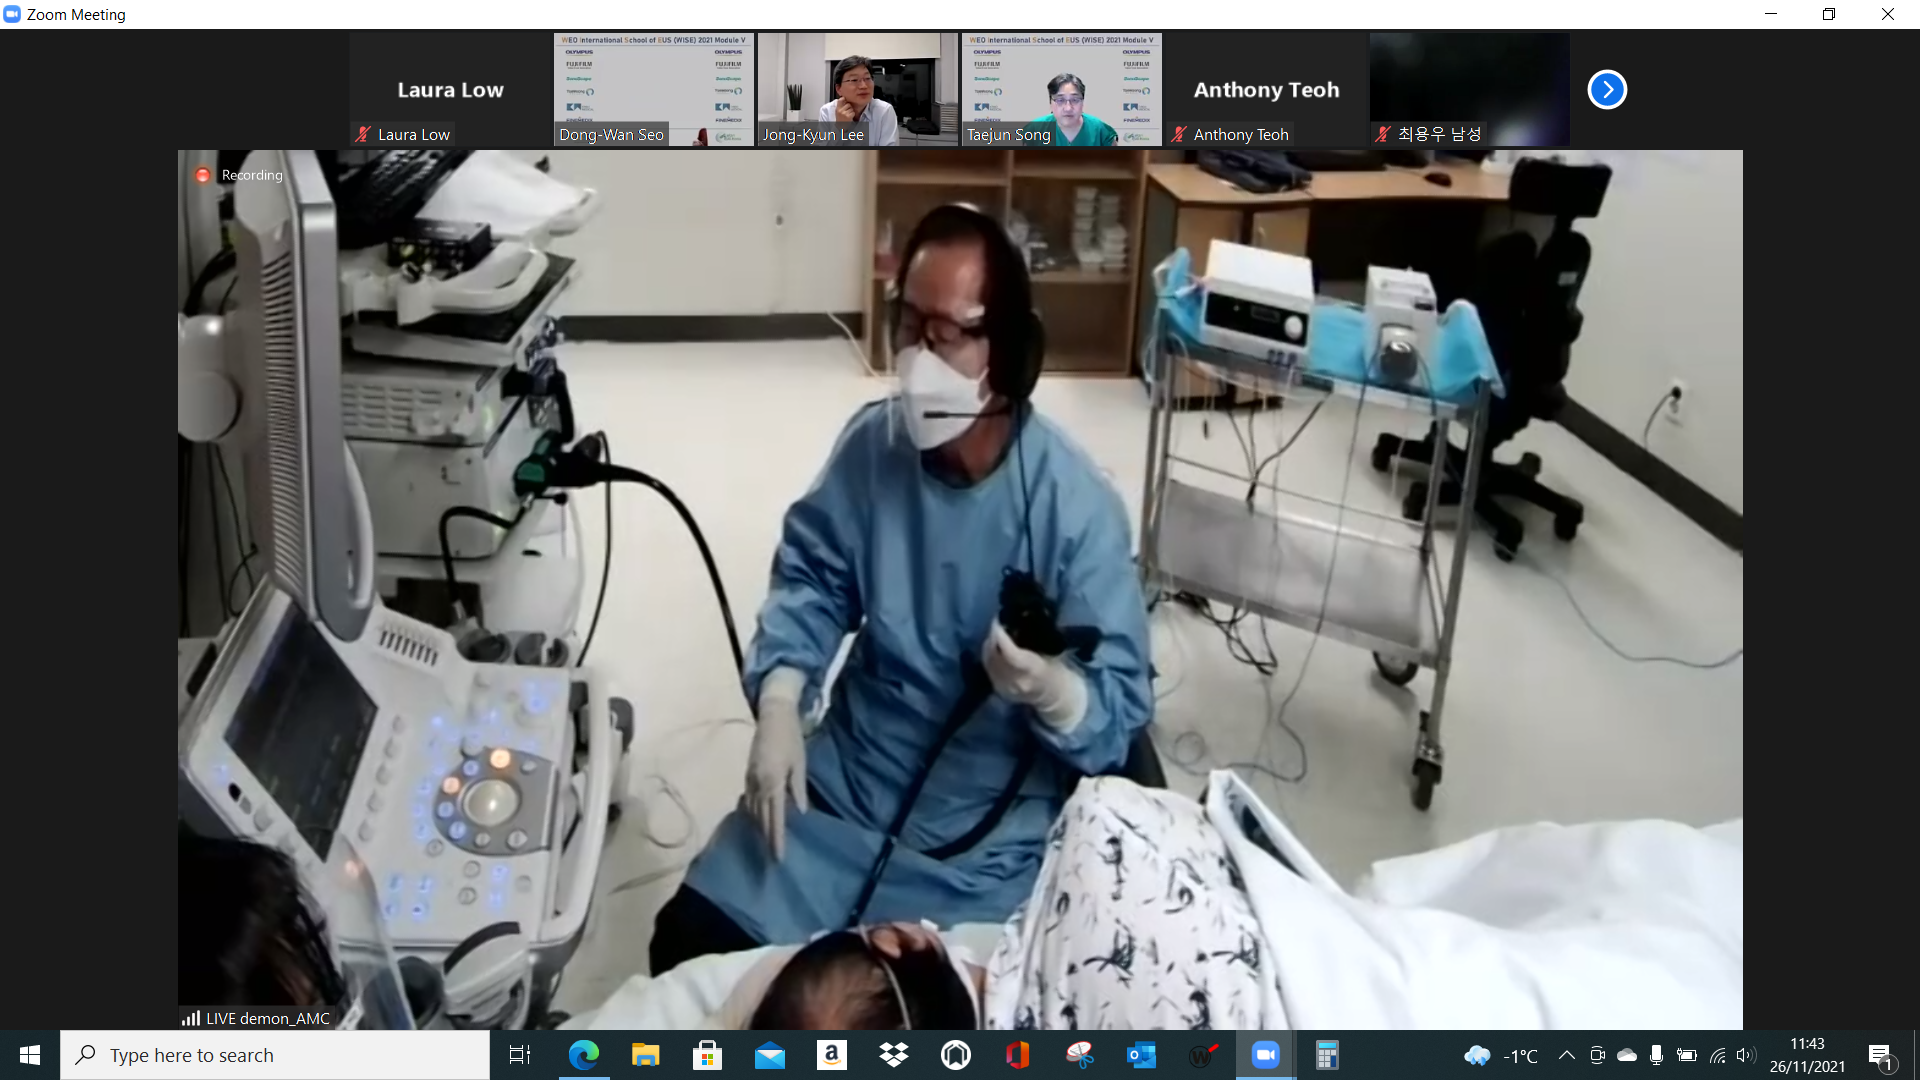Open the Wi-Fi network tray icon
This screenshot has height=1080, width=1920.
point(1717,1055)
